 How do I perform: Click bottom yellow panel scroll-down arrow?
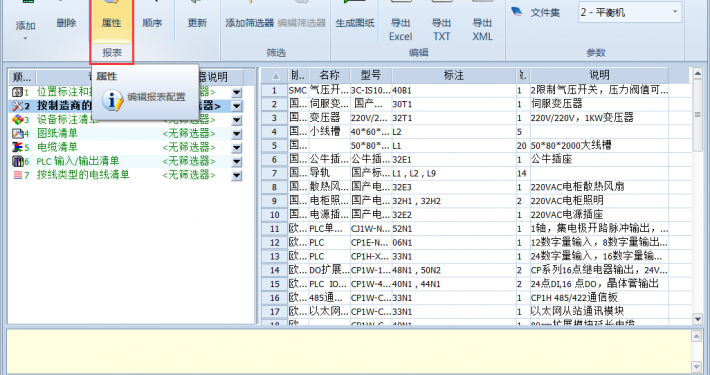[697, 366]
